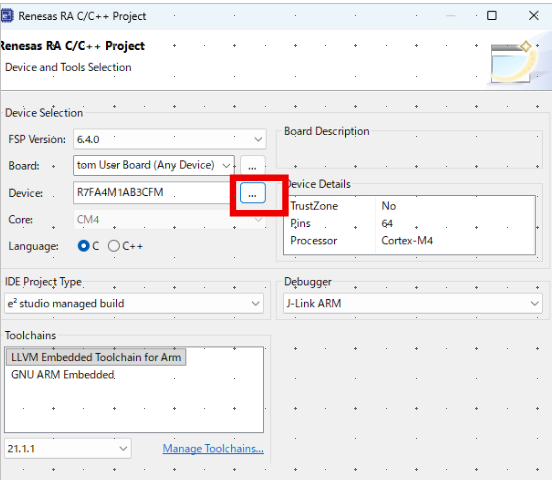Select LLVM Embedded Toolchain for Arm
Viewport: 552px width, 480px height.
(96, 357)
